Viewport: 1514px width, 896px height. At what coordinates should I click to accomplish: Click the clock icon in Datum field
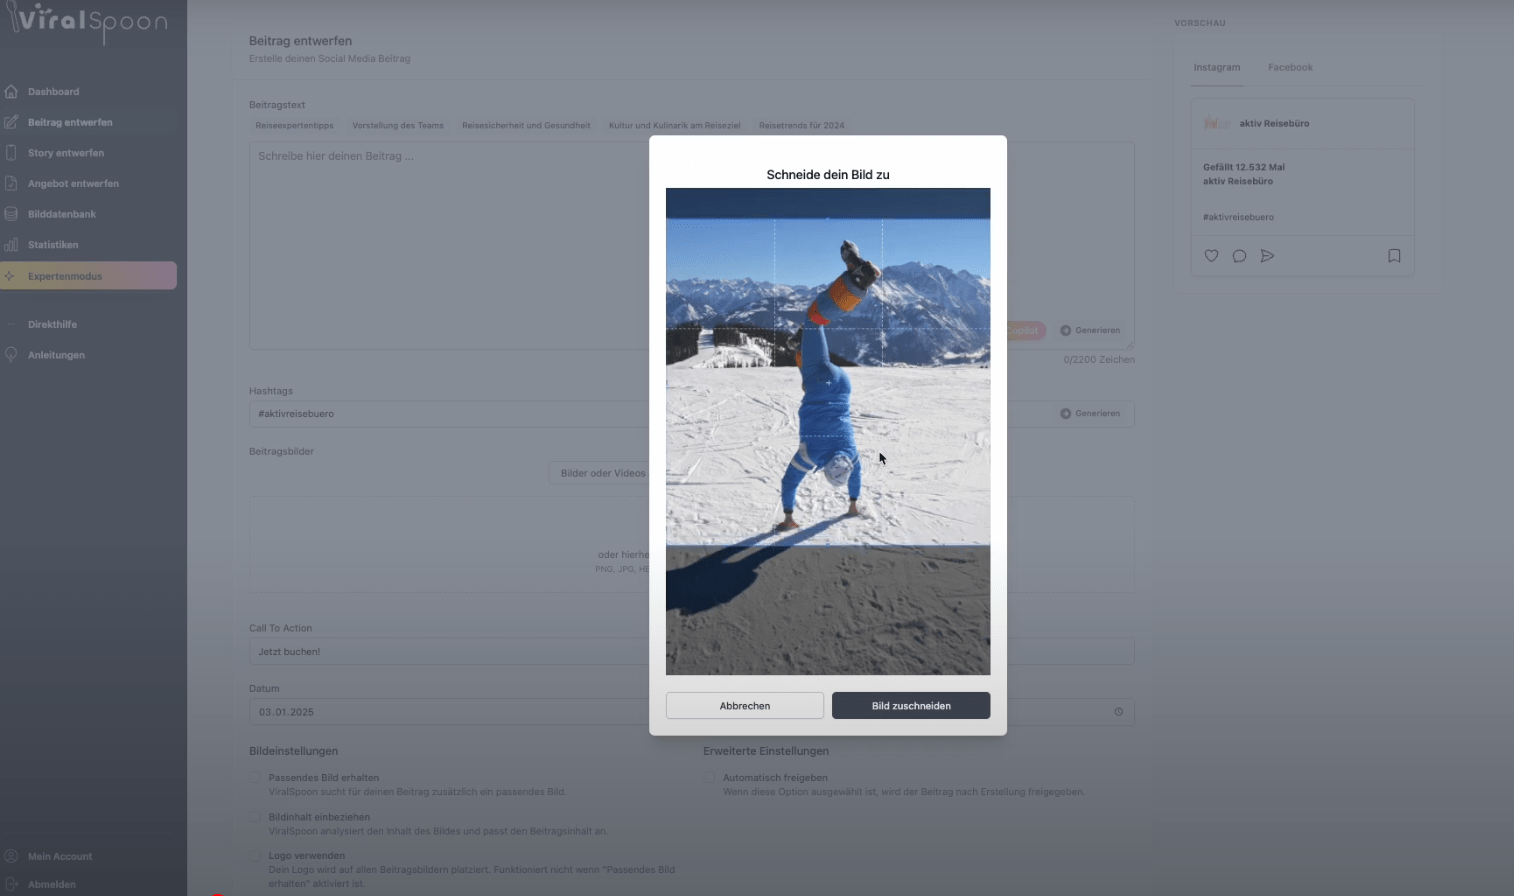1118,712
